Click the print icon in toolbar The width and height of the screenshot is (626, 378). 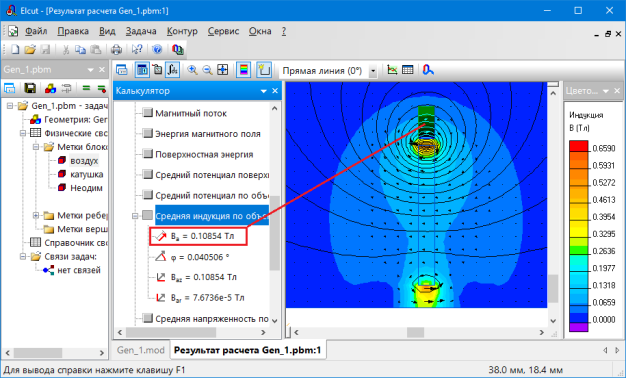pos(116,49)
